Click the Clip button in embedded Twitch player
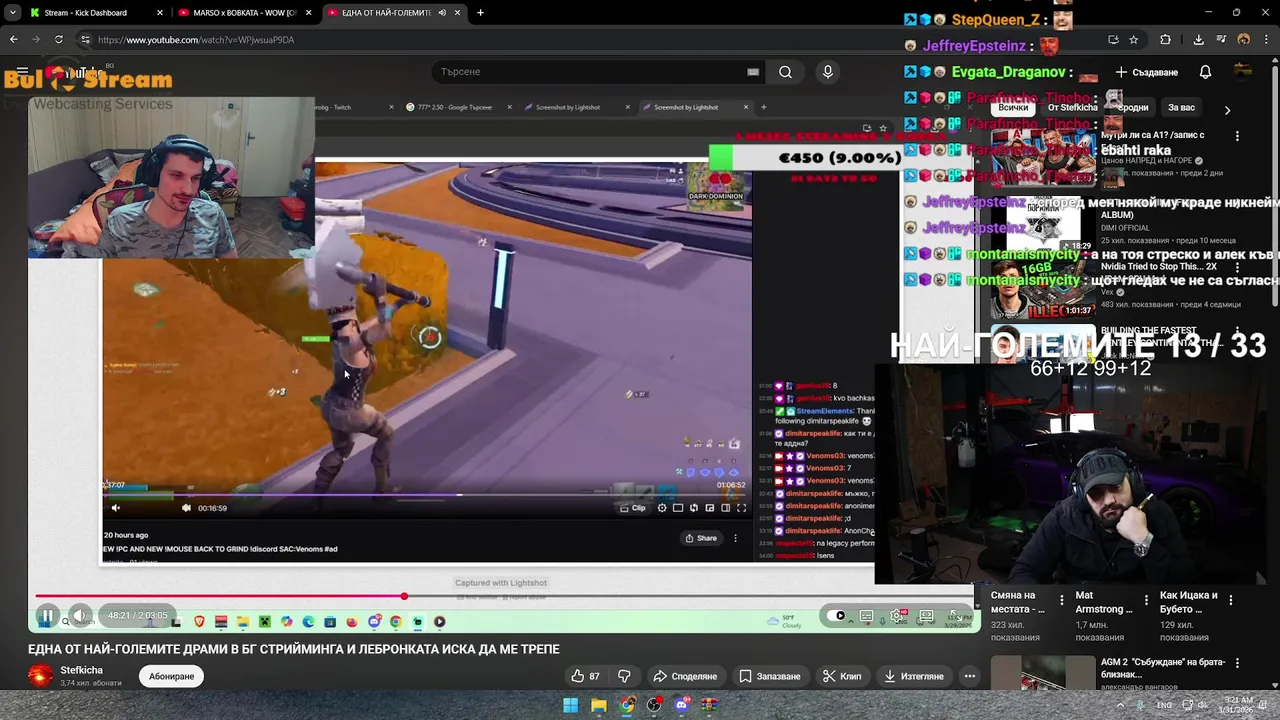Screen dimensions: 1280x720 (x=632, y=508)
